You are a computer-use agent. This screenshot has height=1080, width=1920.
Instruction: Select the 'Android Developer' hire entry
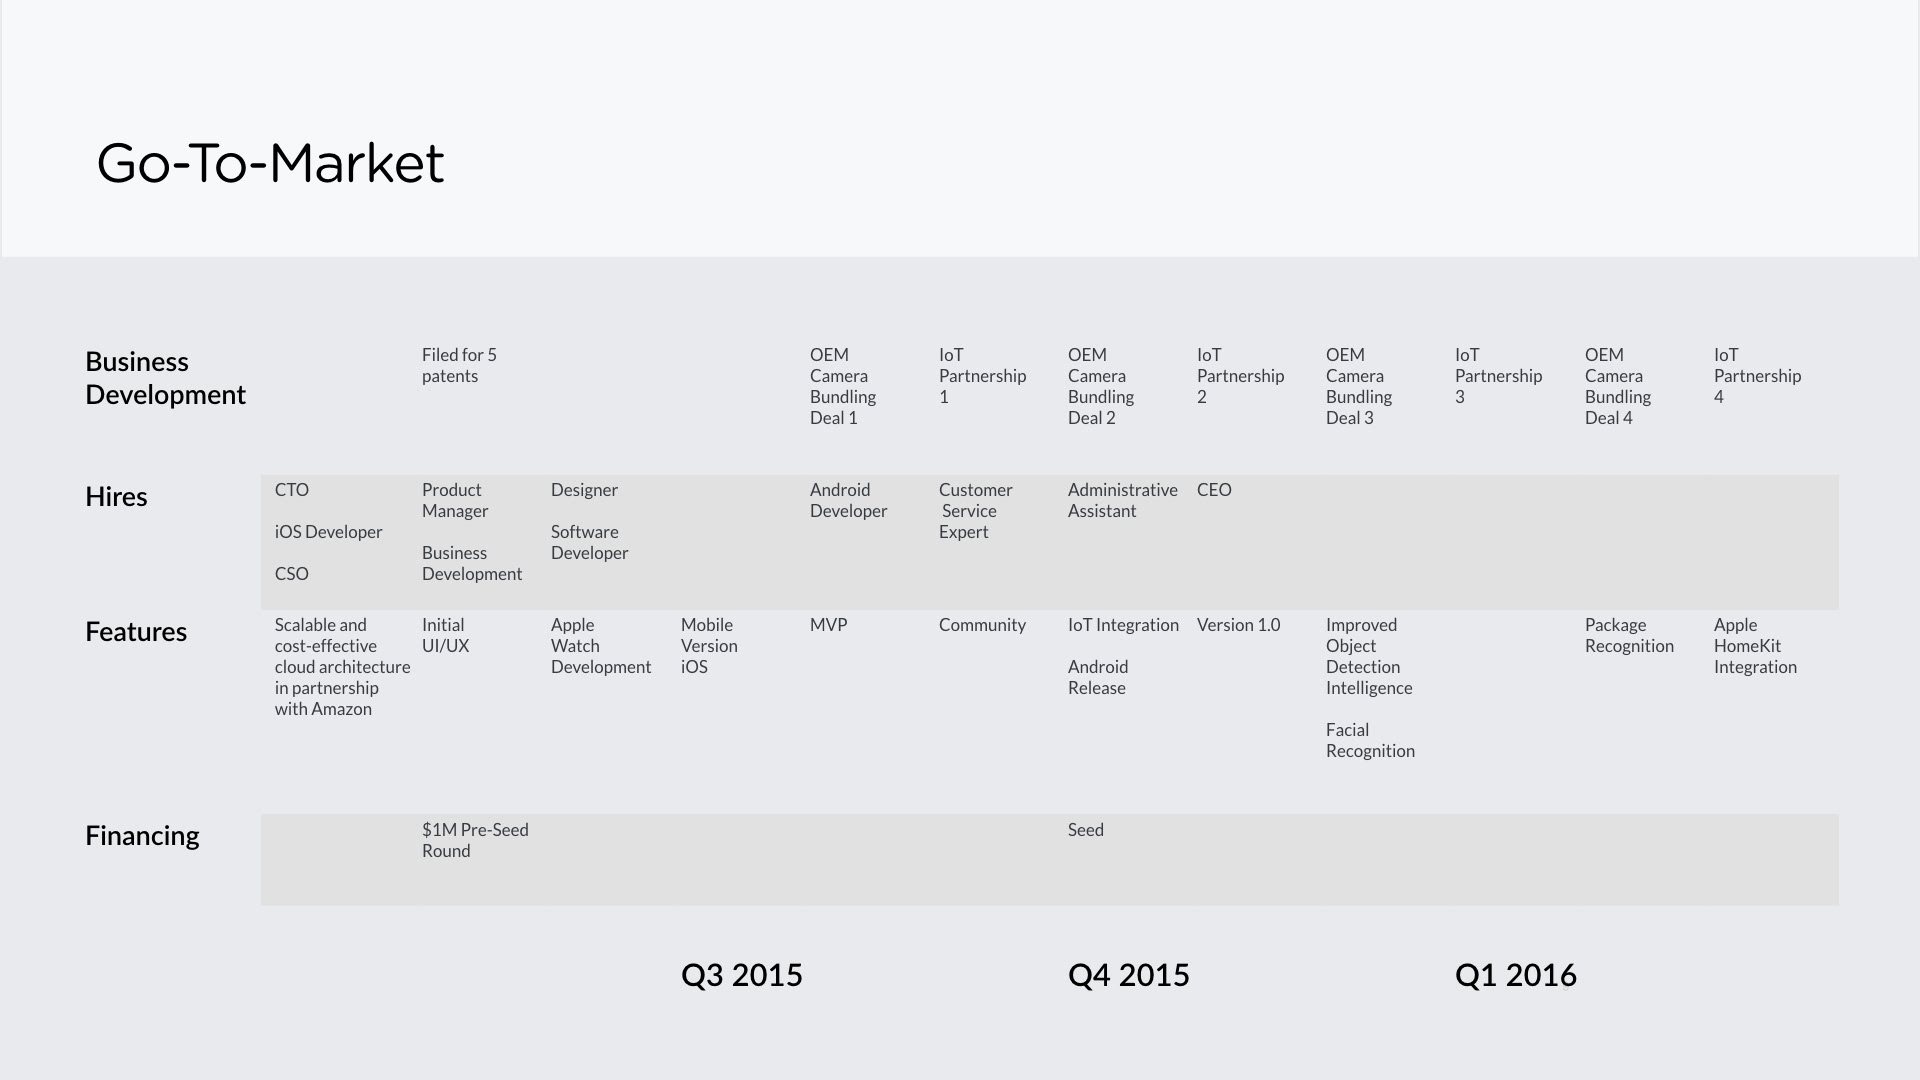(848, 500)
